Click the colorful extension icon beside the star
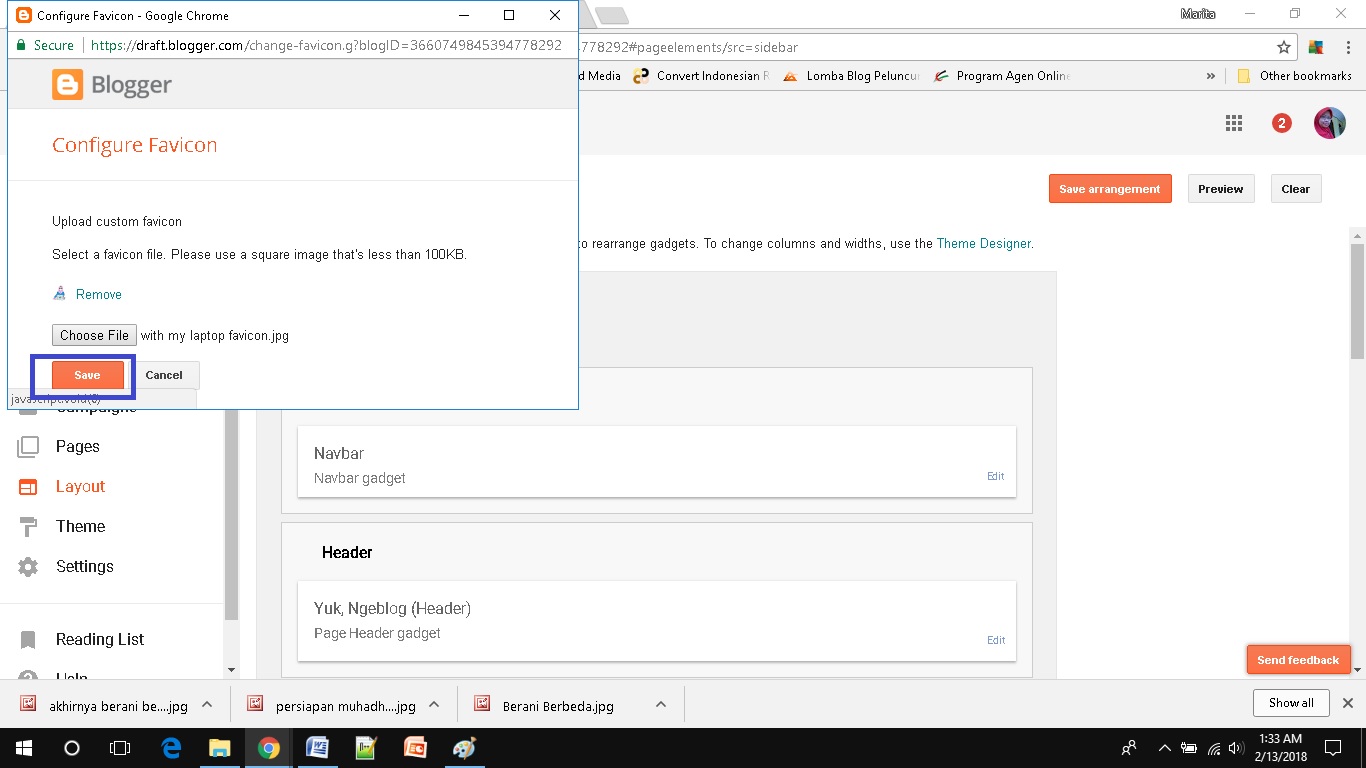Screen dimensions: 1366x768 click(x=1315, y=47)
